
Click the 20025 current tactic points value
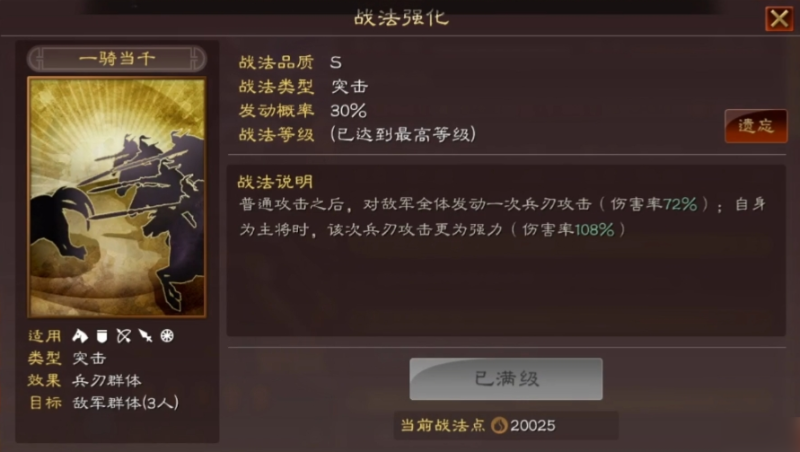click(533, 425)
